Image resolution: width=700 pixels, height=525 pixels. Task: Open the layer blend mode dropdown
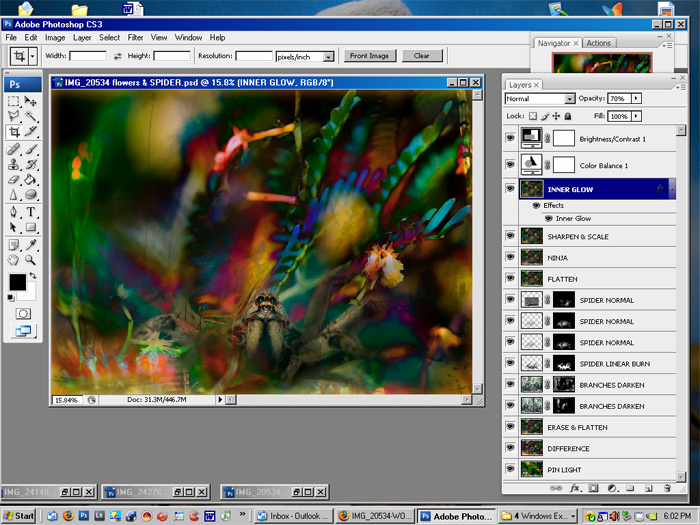(540, 99)
